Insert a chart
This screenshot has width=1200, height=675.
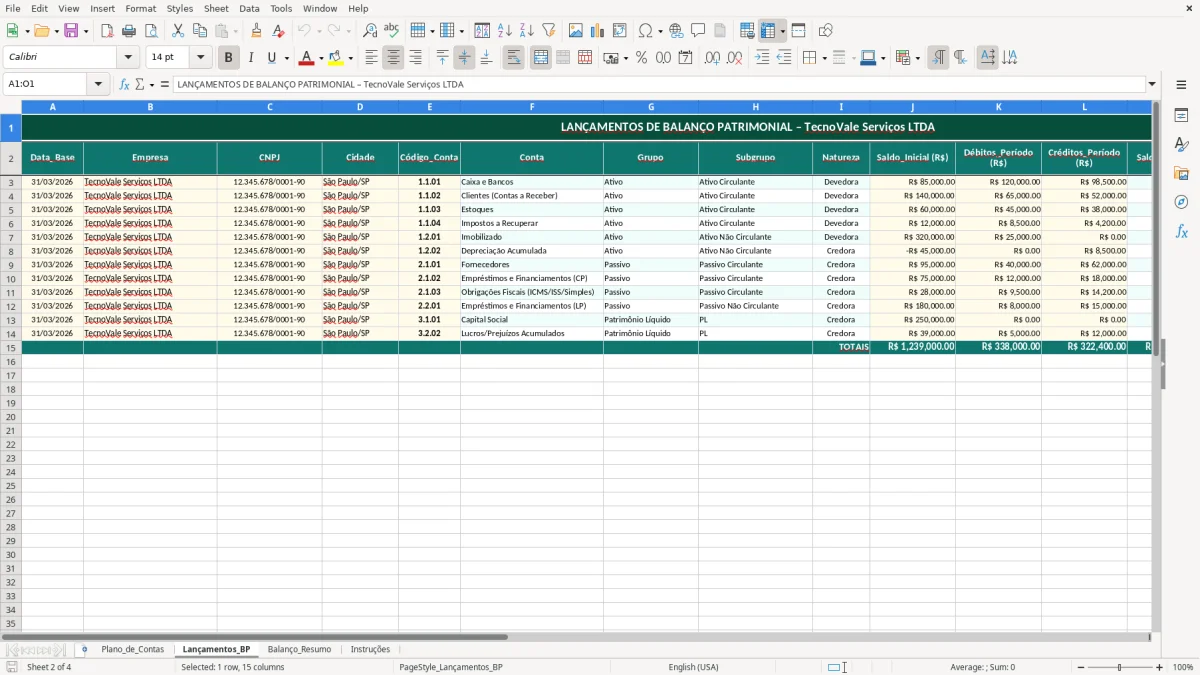597,29
